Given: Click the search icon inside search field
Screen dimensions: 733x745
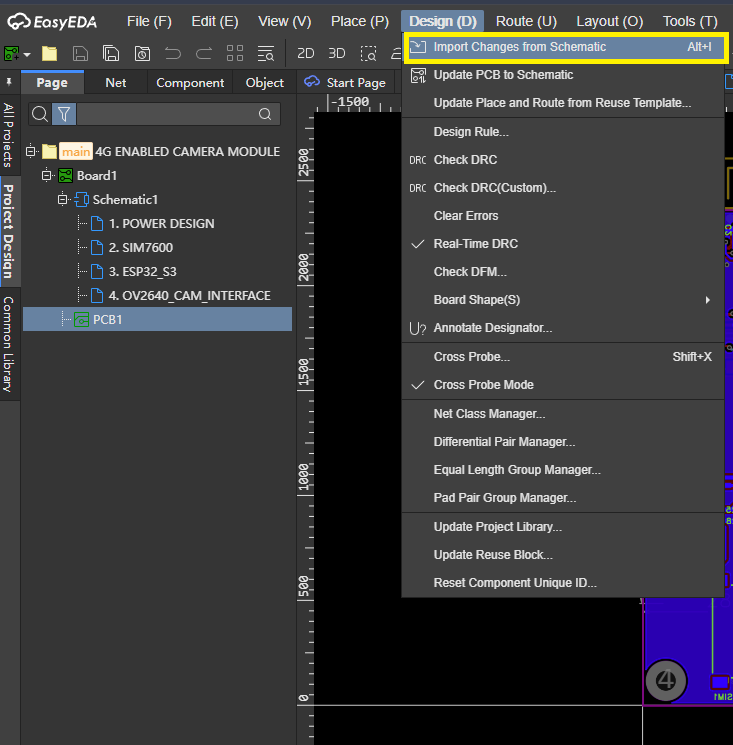Looking at the screenshot, I should [265, 114].
